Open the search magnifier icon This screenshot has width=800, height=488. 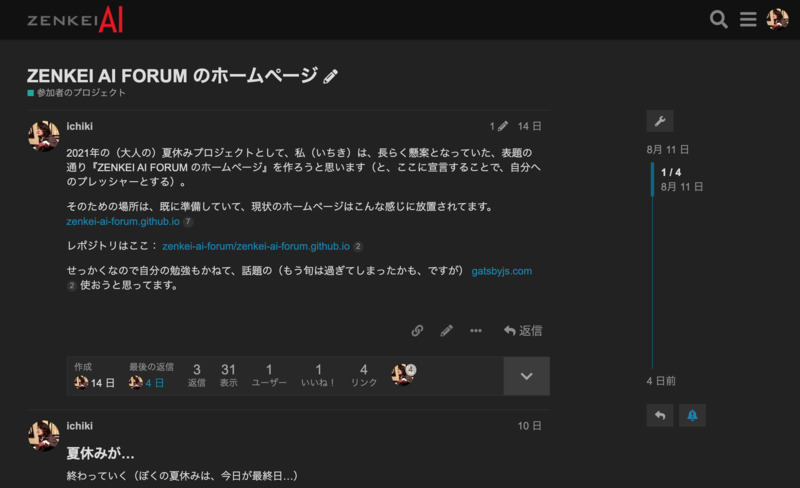tap(718, 19)
